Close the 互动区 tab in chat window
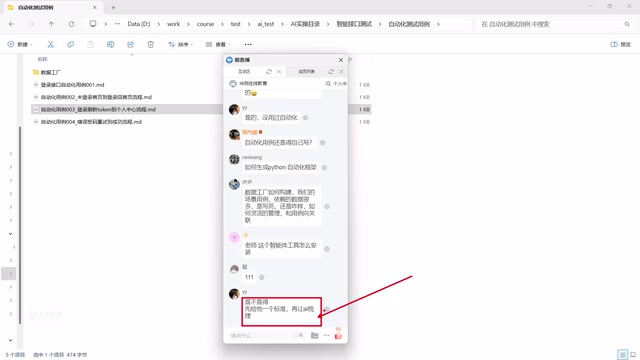The image size is (640, 360). pyautogui.click(x=279, y=71)
